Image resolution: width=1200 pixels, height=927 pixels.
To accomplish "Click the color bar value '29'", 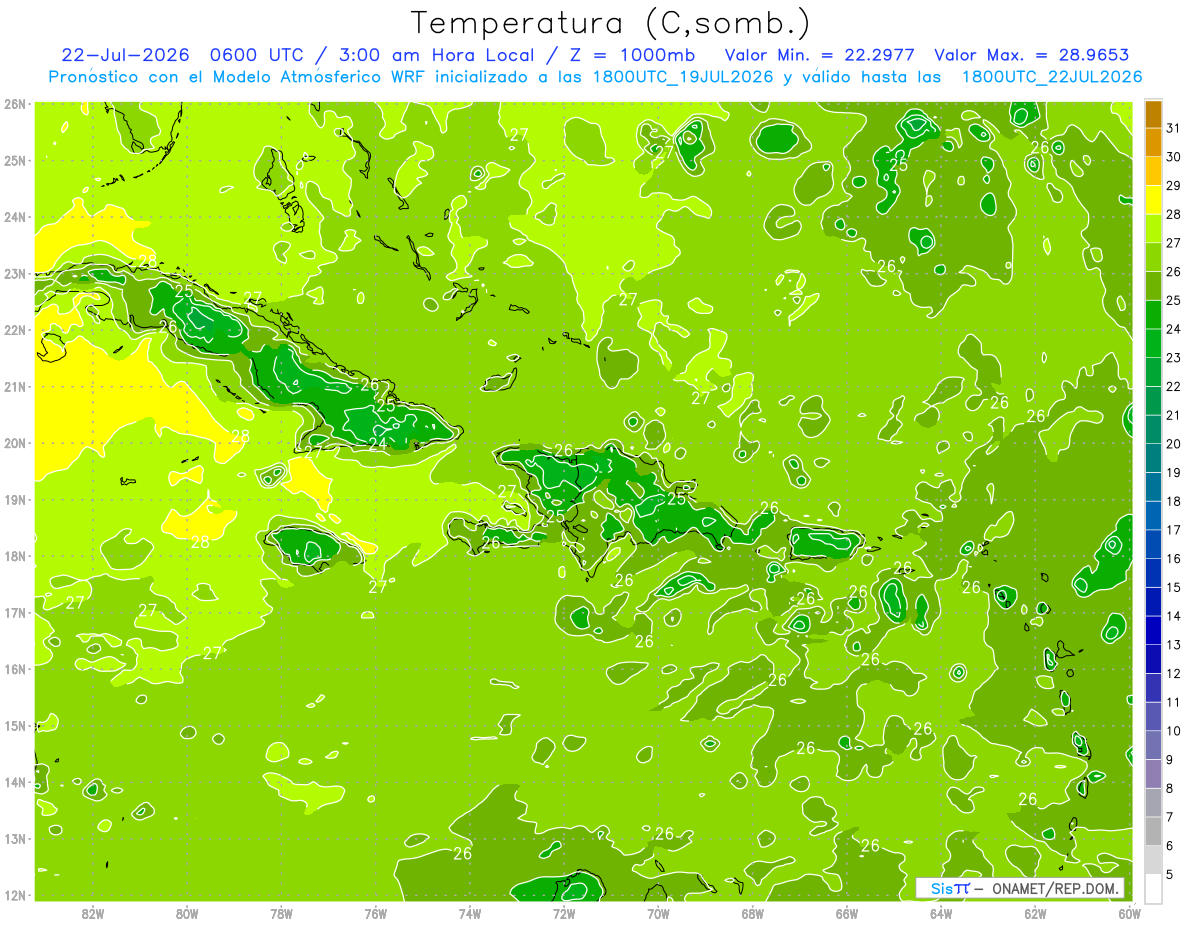I will pos(1173,185).
